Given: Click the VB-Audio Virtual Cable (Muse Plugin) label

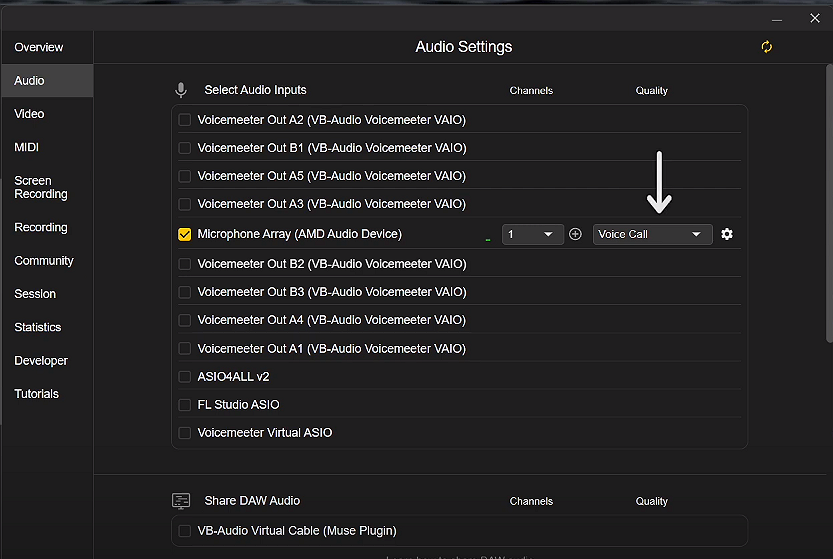Looking at the screenshot, I should click(x=297, y=531).
